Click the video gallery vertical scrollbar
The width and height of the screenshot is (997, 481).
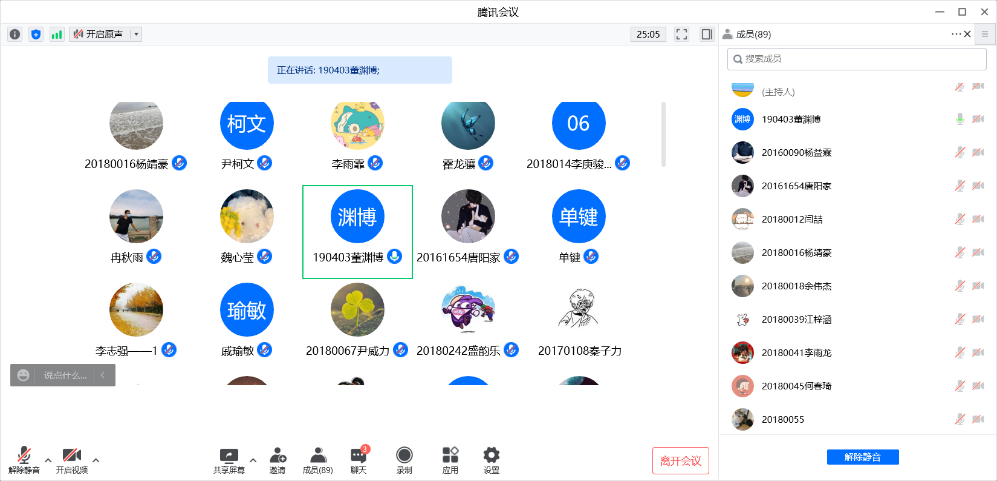pyautogui.click(x=663, y=134)
